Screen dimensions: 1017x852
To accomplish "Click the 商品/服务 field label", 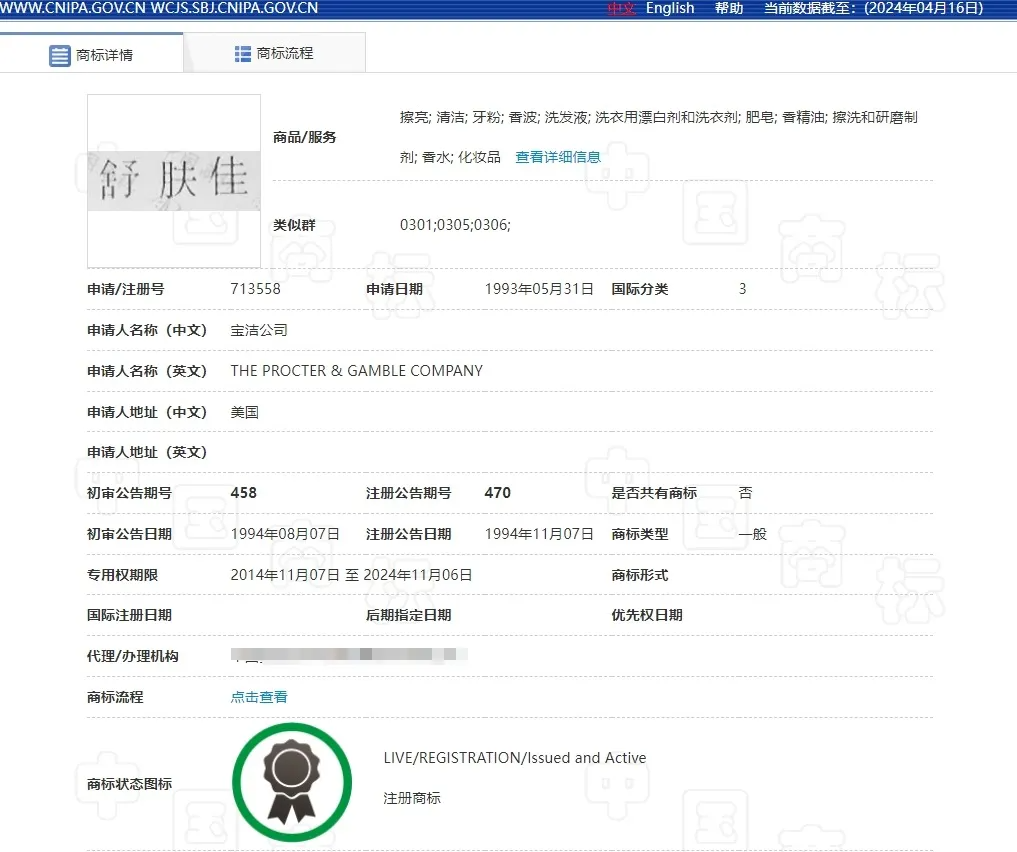I will [x=305, y=137].
